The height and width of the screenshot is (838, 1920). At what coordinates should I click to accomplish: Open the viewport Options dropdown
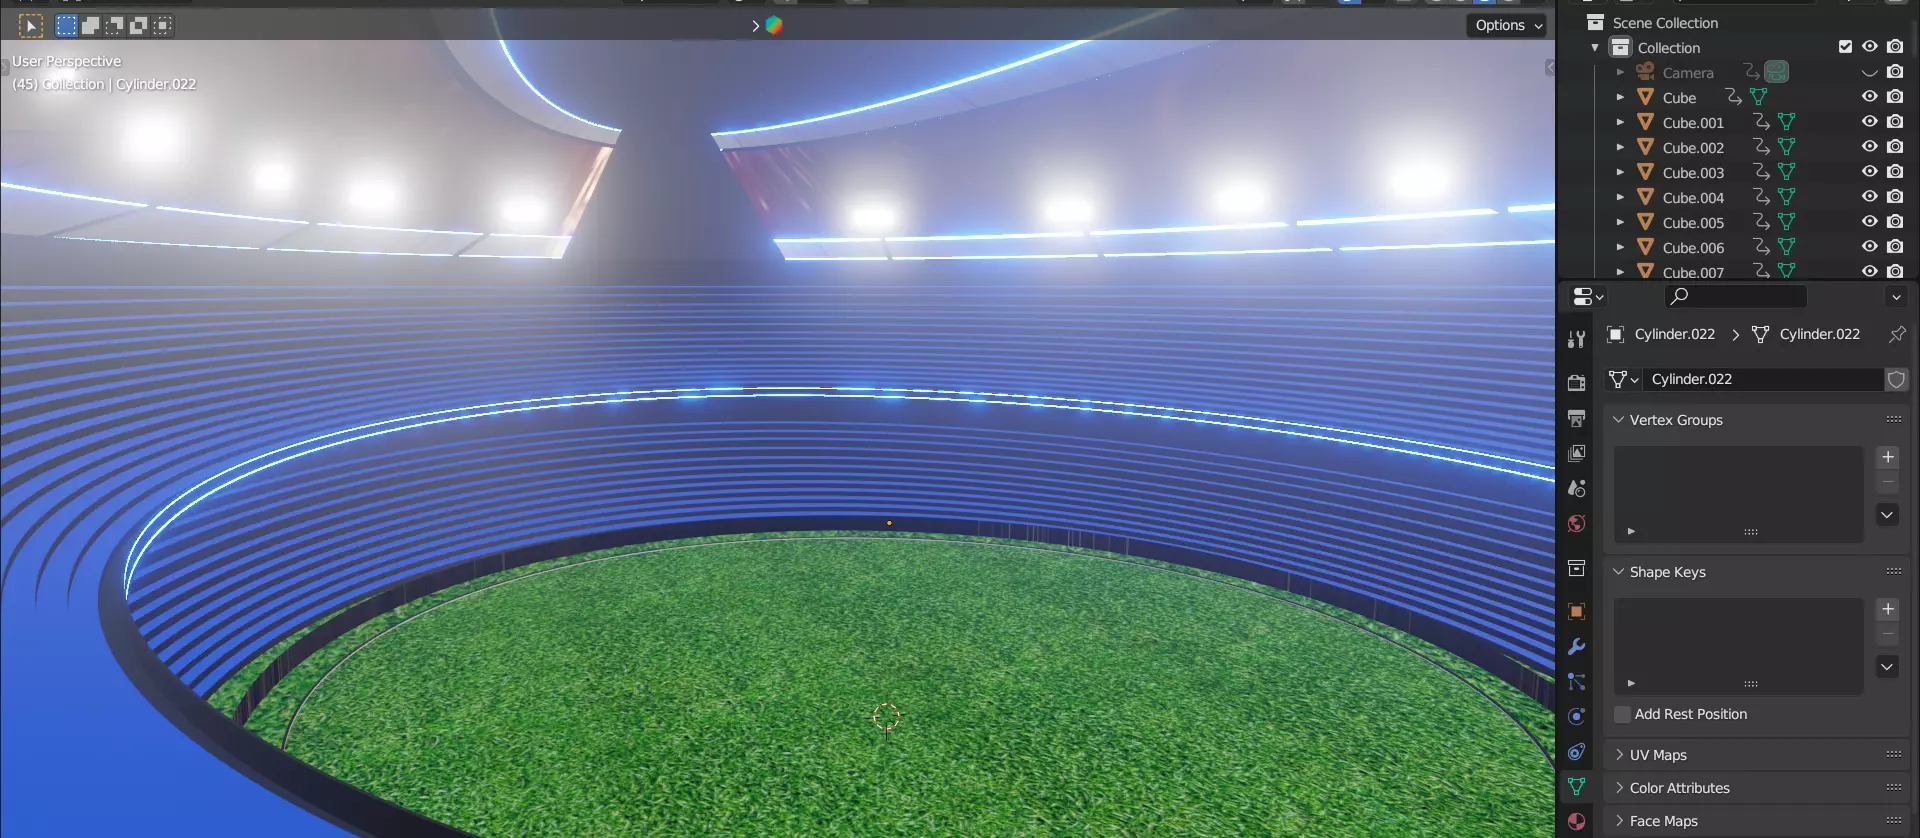click(x=1508, y=26)
